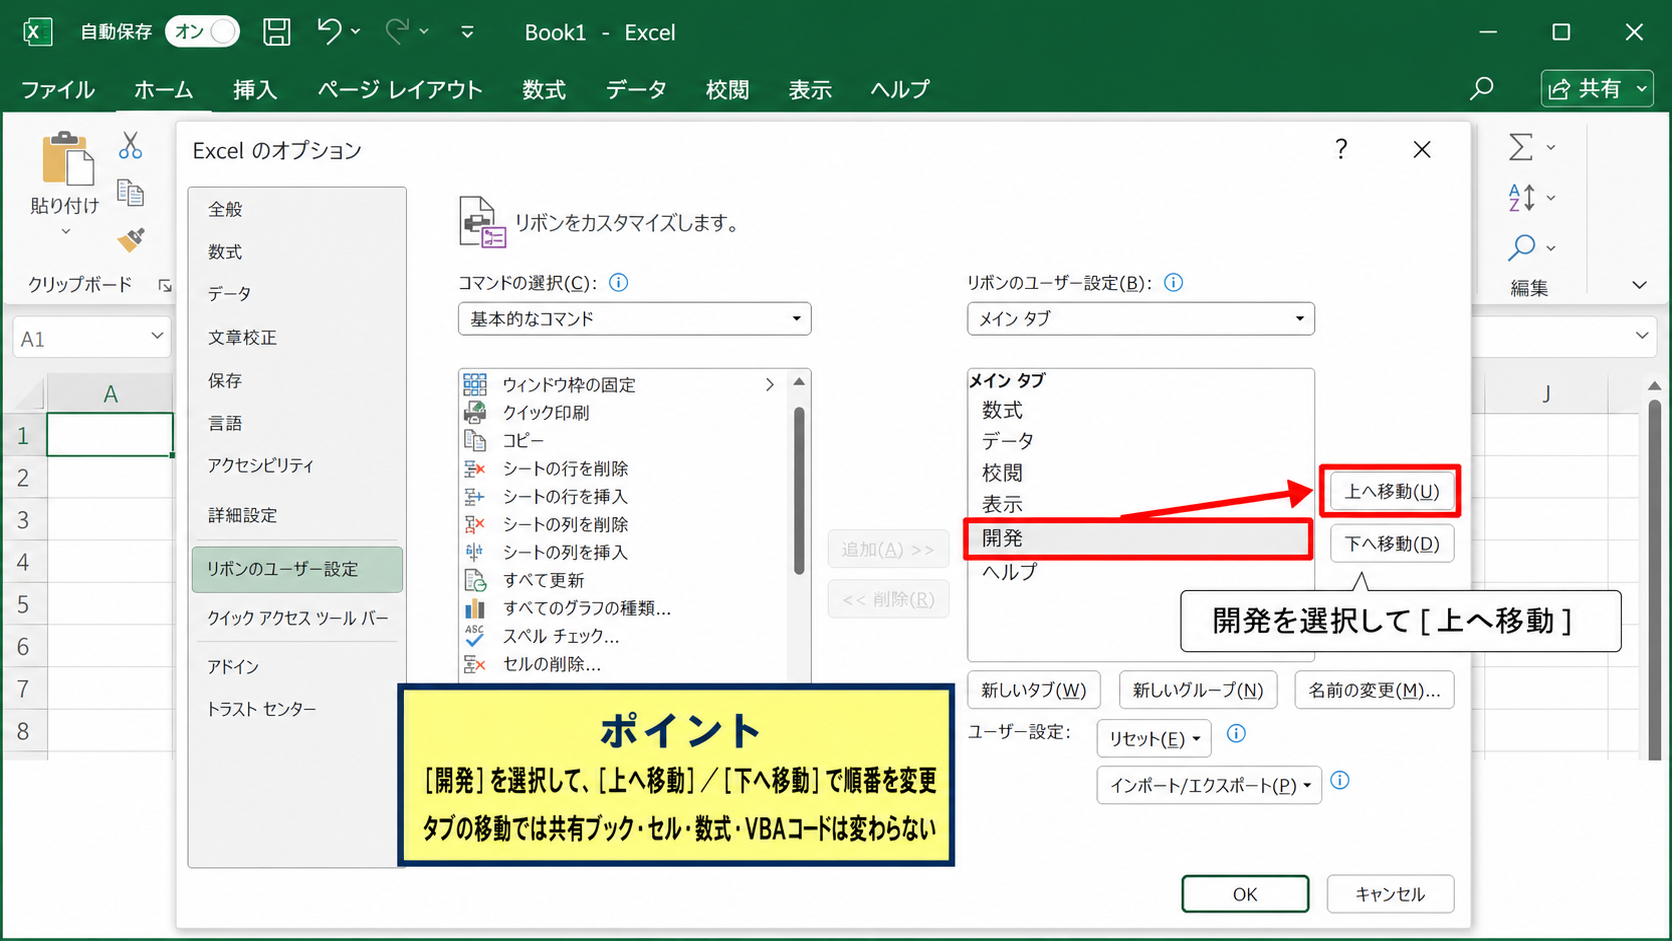
Task: Open リセット(E) dropdown button
Action: [1154, 739]
